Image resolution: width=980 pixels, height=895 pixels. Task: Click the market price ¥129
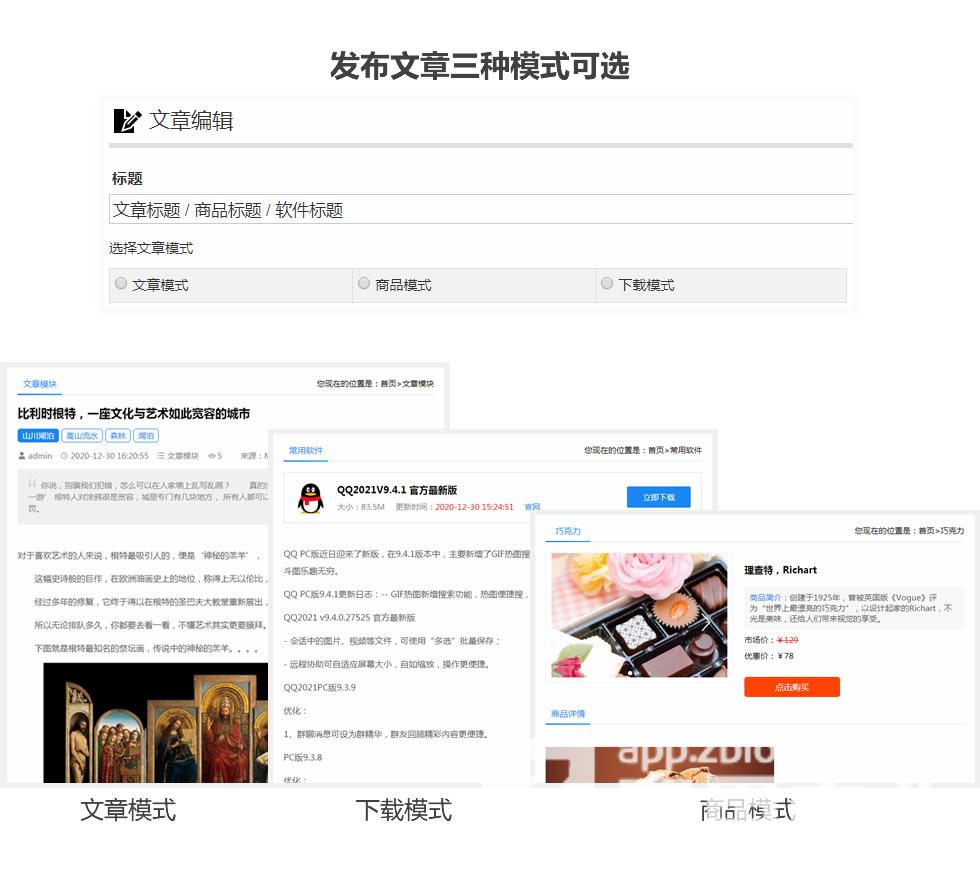pos(788,640)
